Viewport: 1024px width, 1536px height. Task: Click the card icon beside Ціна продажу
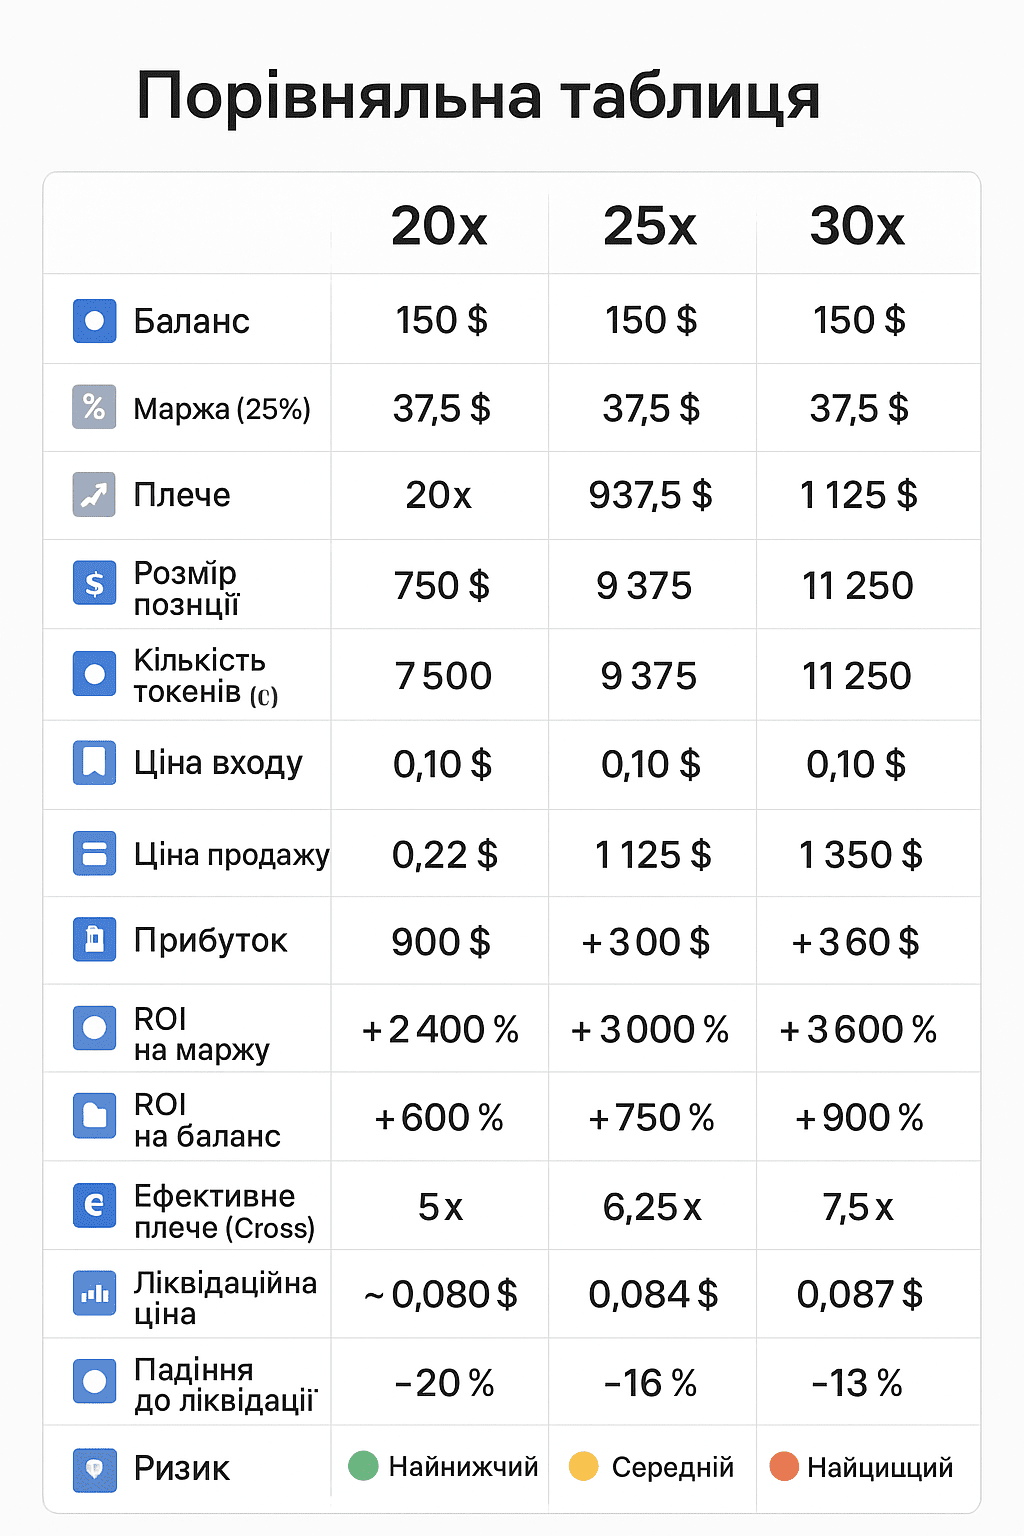pos(94,854)
